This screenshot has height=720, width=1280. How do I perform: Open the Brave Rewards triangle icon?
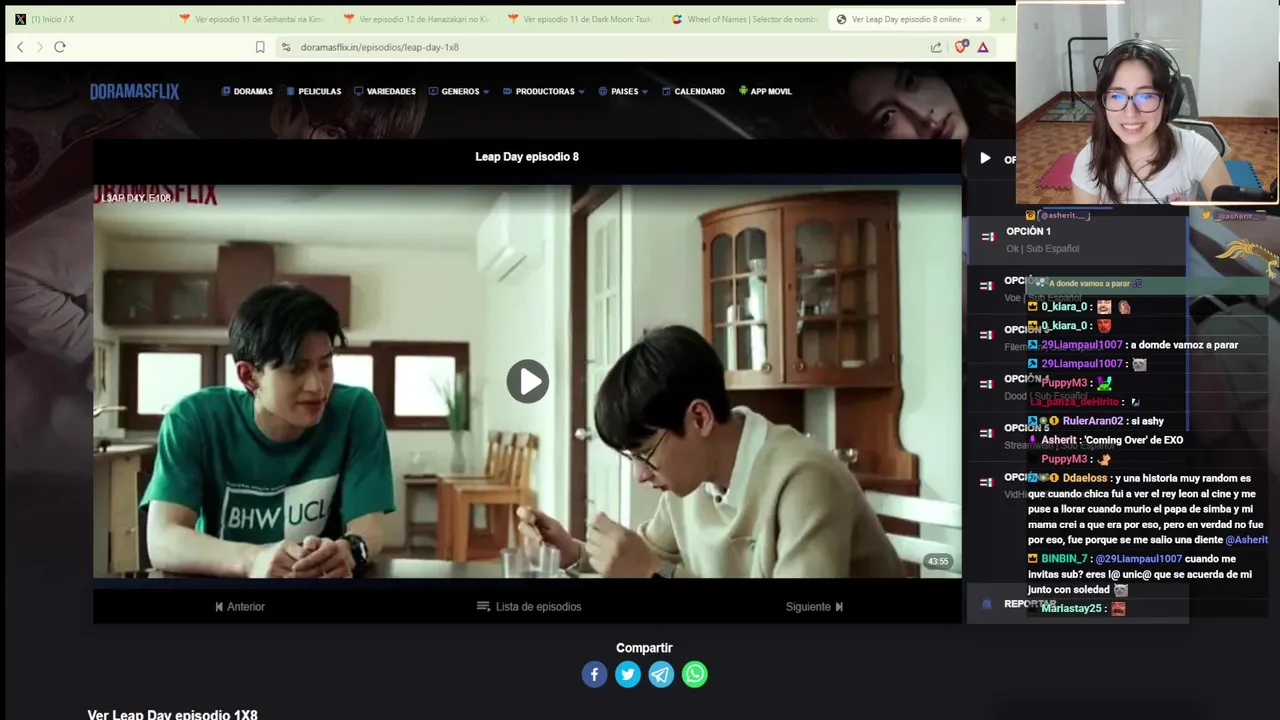[x=983, y=47]
